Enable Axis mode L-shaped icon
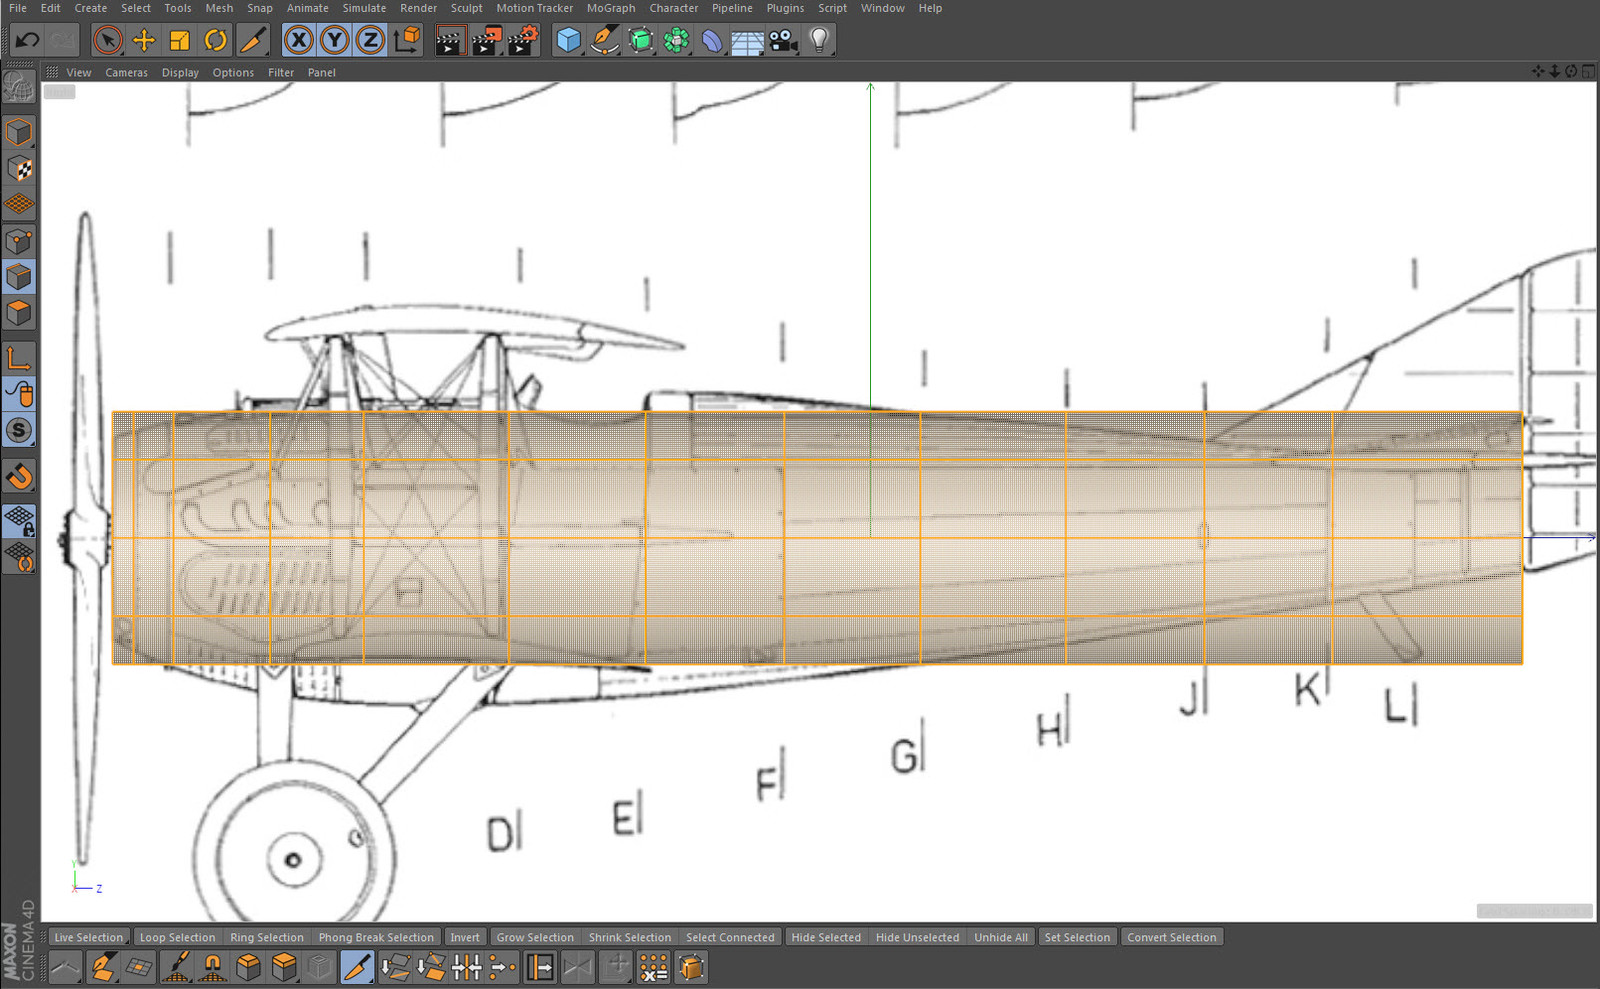Viewport: 1600px width, 989px height. 18,358
